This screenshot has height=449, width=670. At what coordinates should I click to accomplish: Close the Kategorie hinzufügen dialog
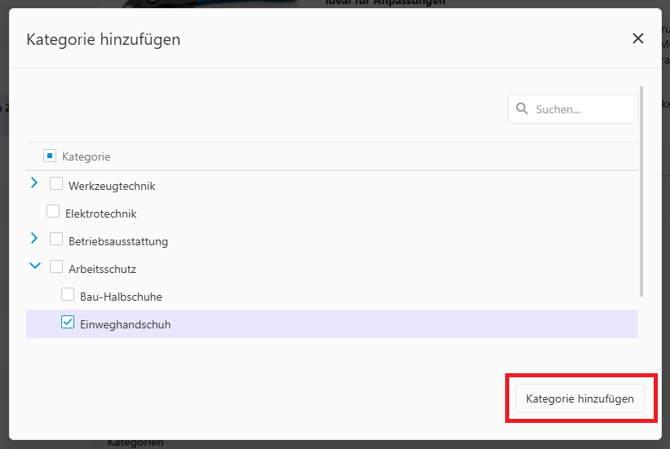pos(638,39)
